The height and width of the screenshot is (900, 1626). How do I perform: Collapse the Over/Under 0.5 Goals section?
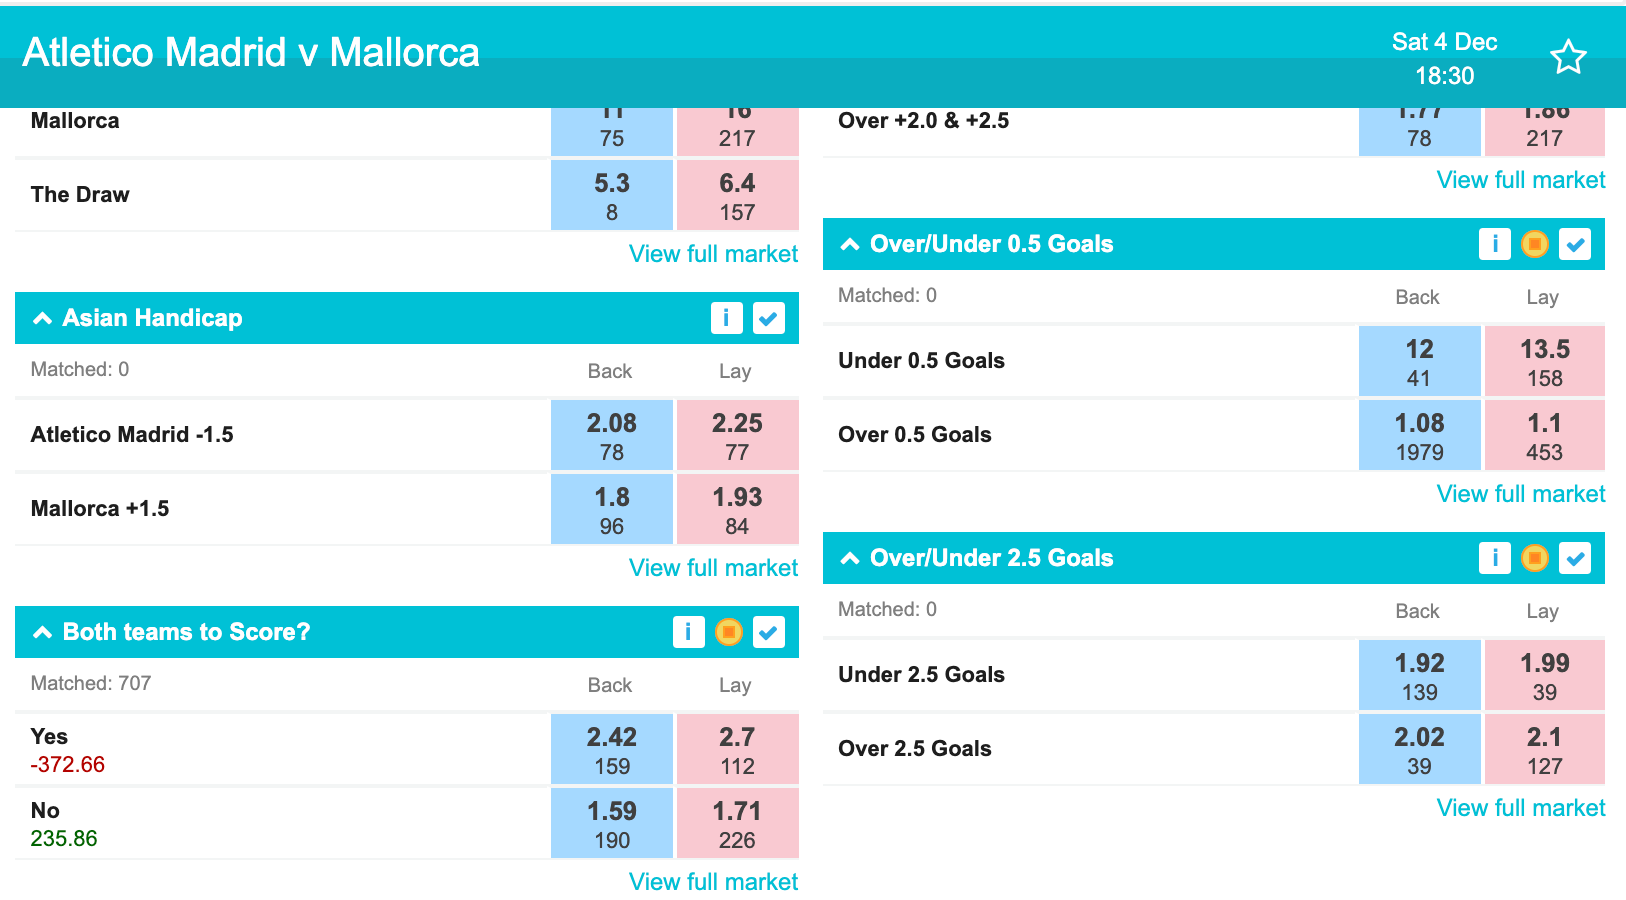pos(850,244)
